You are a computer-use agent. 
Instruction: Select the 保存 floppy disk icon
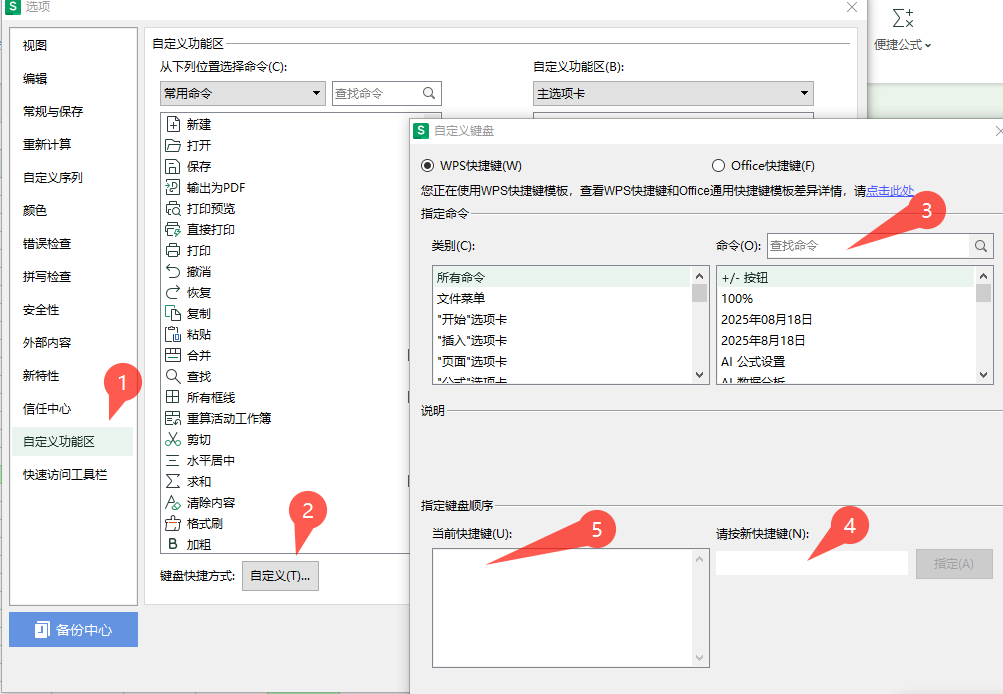(x=173, y=166)
